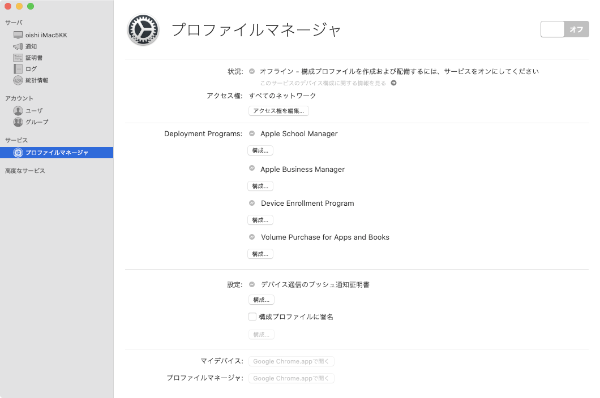
Task: Click the Device Enrollment Program text
Action: coord(307,203)
